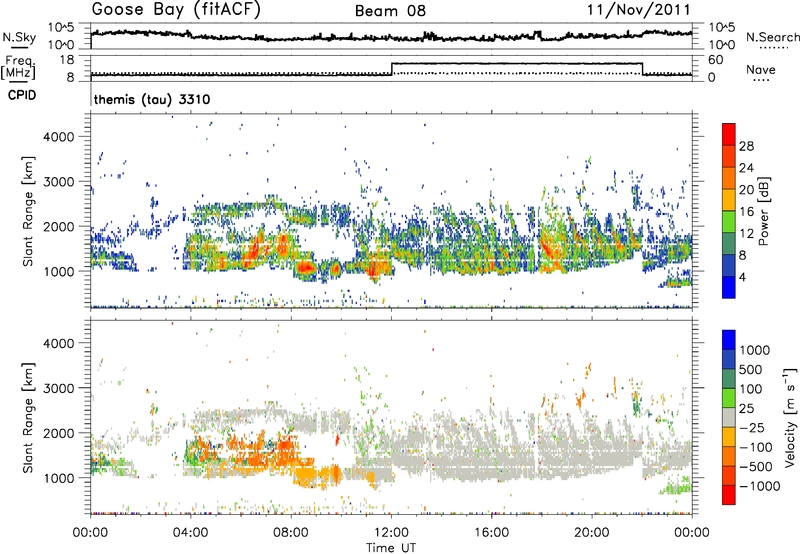
Task: Pick the velocity colorbar segment between -100 and -500
Action: [x=729, y=456]
